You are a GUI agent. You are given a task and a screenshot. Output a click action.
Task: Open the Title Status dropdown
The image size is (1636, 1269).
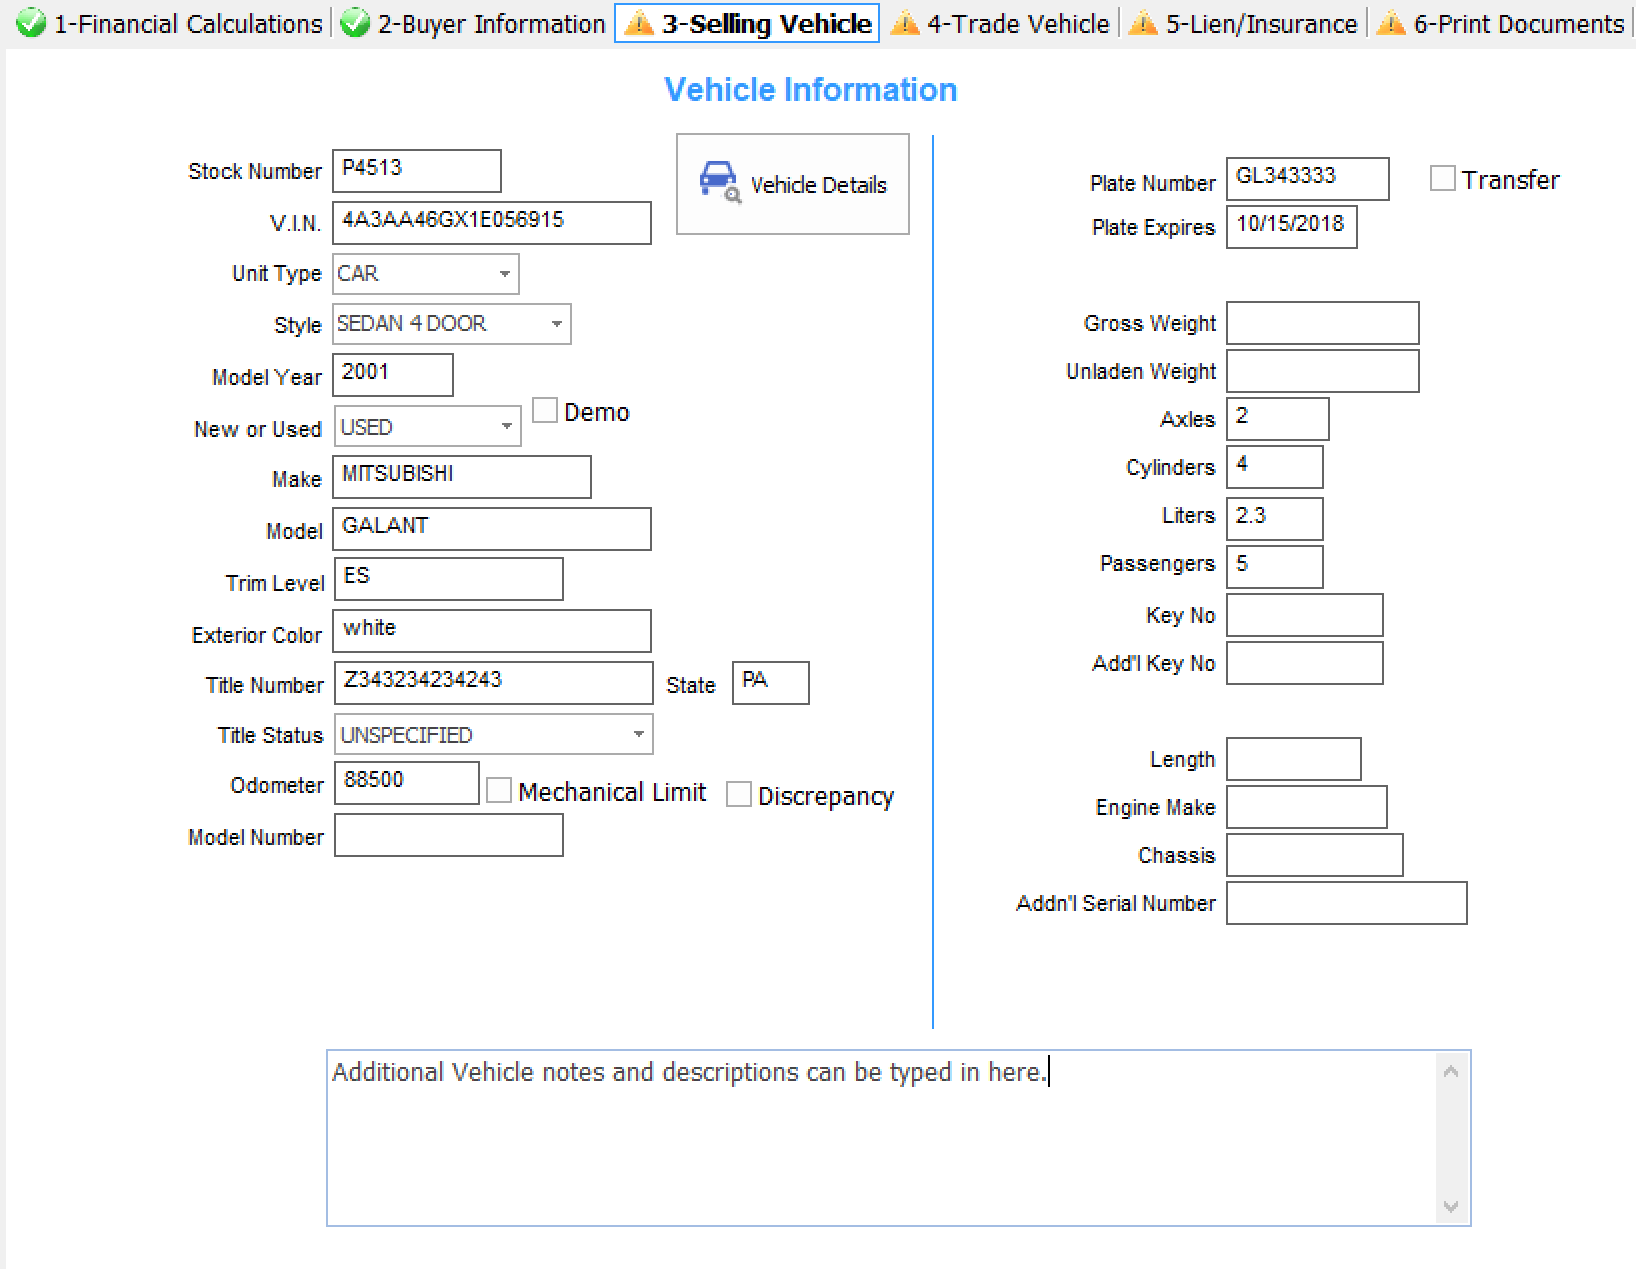[x=639, y=735]
